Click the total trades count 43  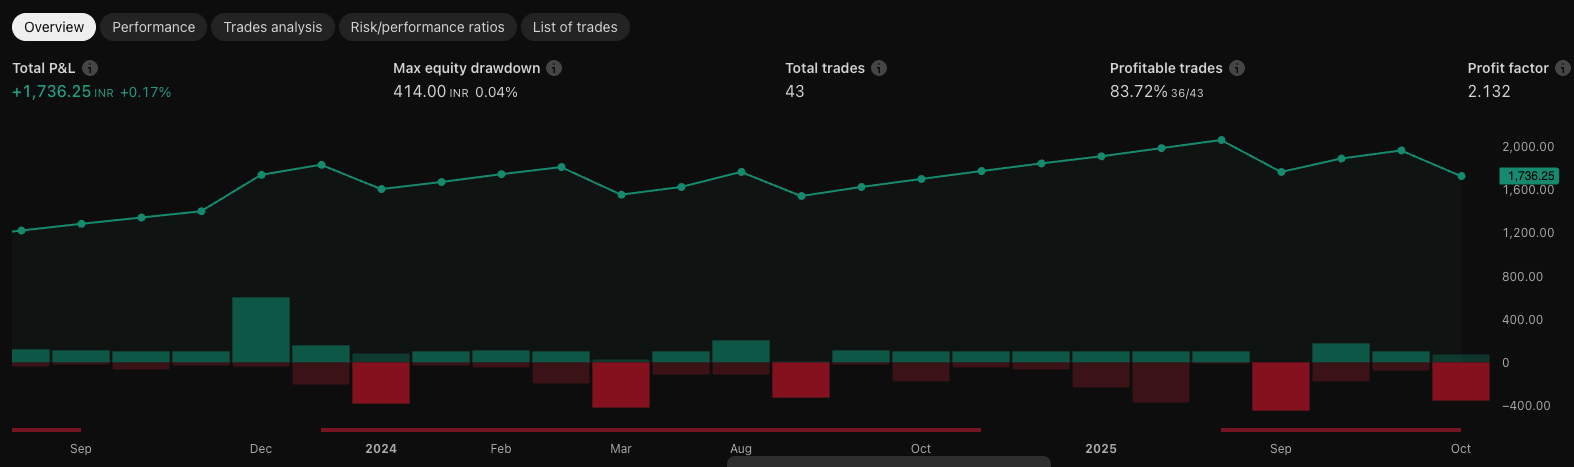click(795, 91)
